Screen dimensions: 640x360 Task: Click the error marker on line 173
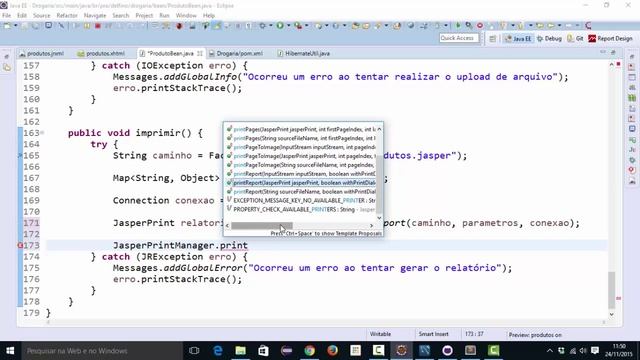pyautogui.click(x=20, y=246)
